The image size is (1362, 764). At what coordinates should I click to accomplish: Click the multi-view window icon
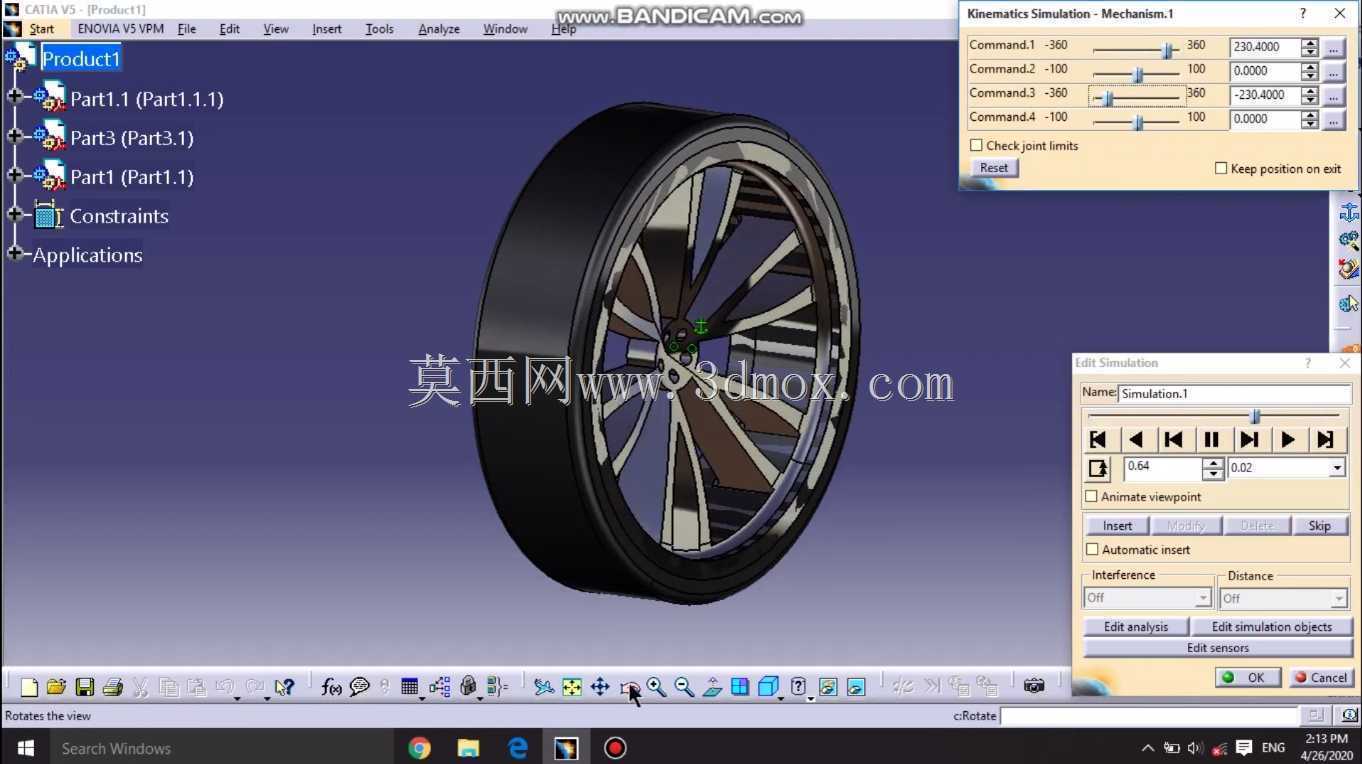(x=740, y=687)
